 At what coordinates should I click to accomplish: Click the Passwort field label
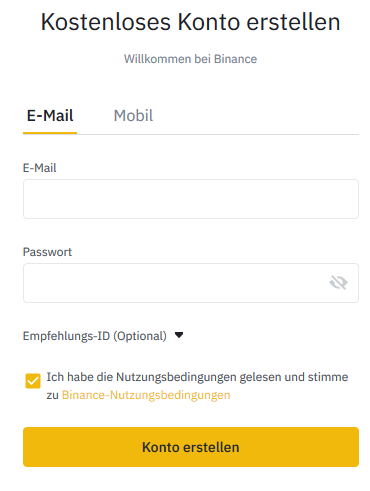47,252
